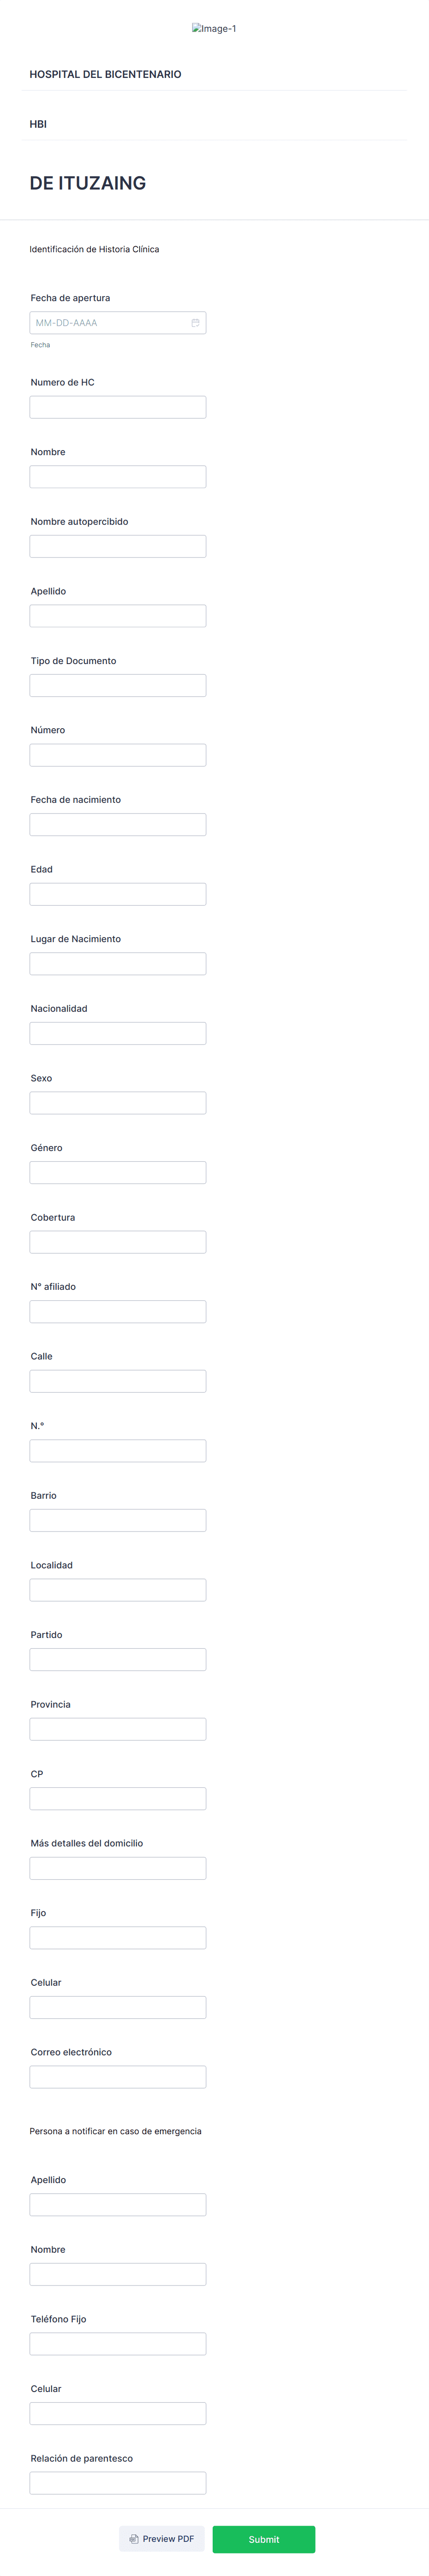Select the Lugar de Nacimiento field
Viewport: 429px width, 2576px height.
118,963
